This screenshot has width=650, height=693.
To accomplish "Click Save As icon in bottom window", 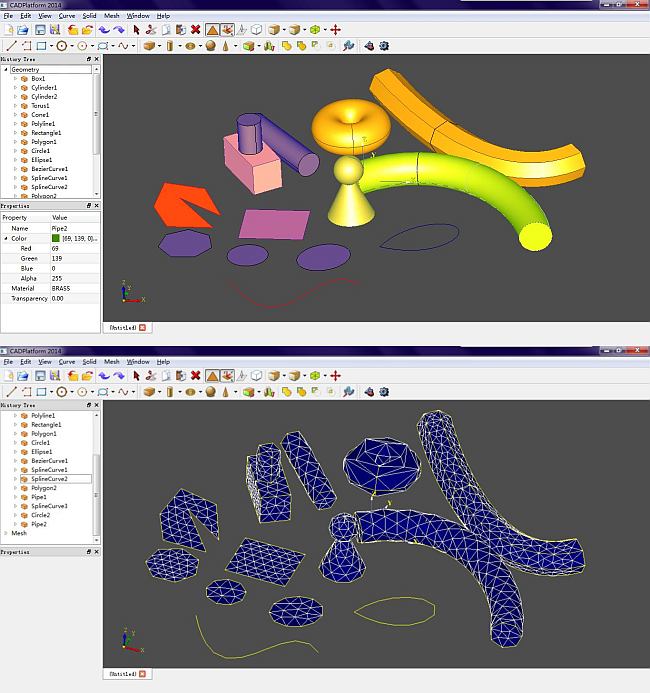I will [55, 376].
